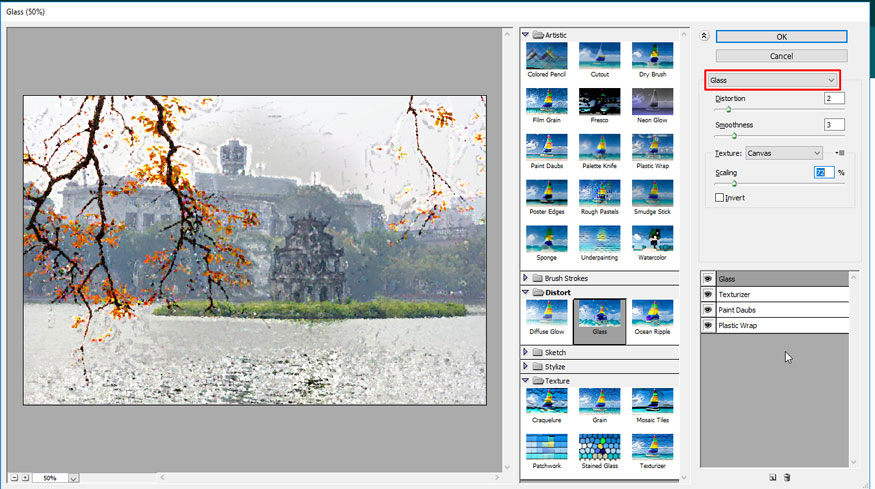The height and width of the screenshot is (489, 875).
Task: Open the 50% zoom level dropdown
Action: click(x=73, y=478)
